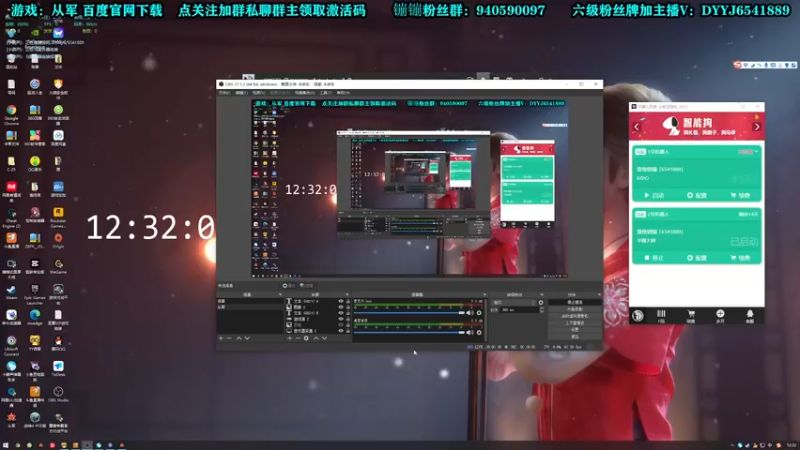Open WeGame desktop icon
Image resolution: width=800 pixels, height=450 pixels.
click(58, 266)
